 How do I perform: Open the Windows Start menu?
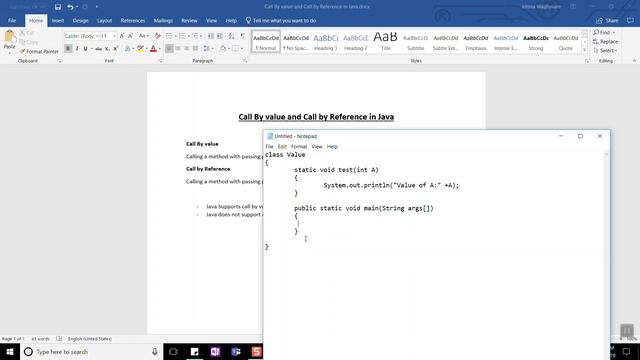pos(10,351)
